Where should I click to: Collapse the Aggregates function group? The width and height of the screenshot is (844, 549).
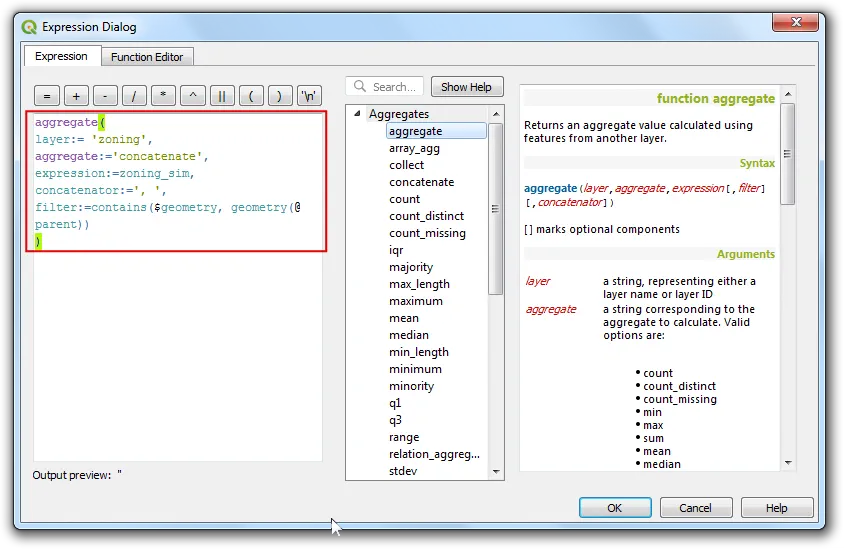pos(357,114)
